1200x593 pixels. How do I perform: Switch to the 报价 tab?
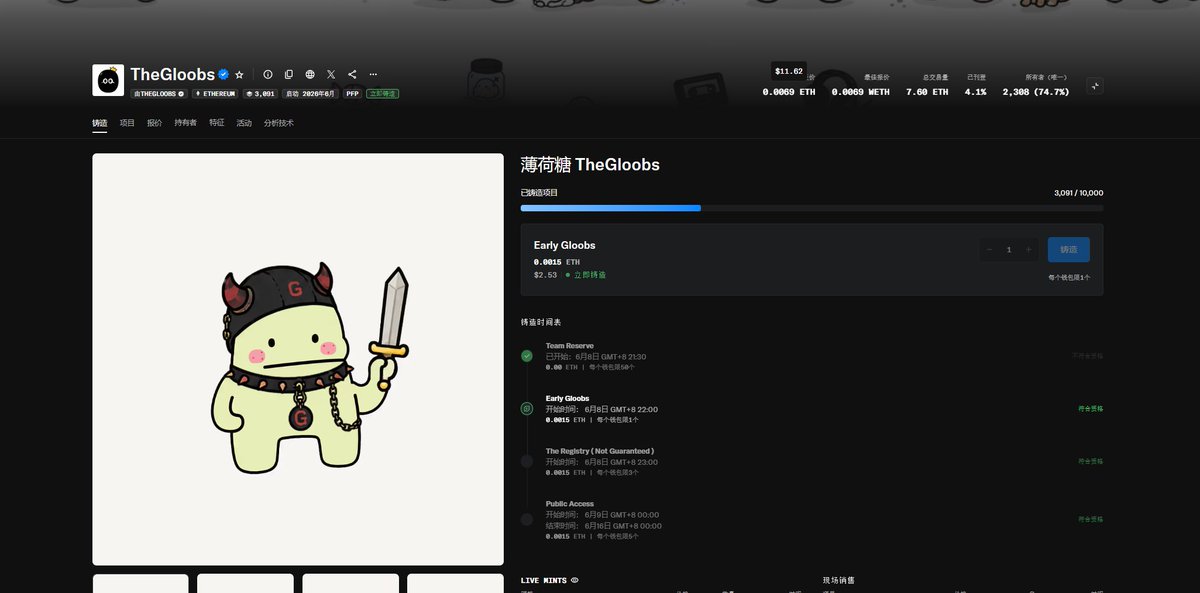154,123
